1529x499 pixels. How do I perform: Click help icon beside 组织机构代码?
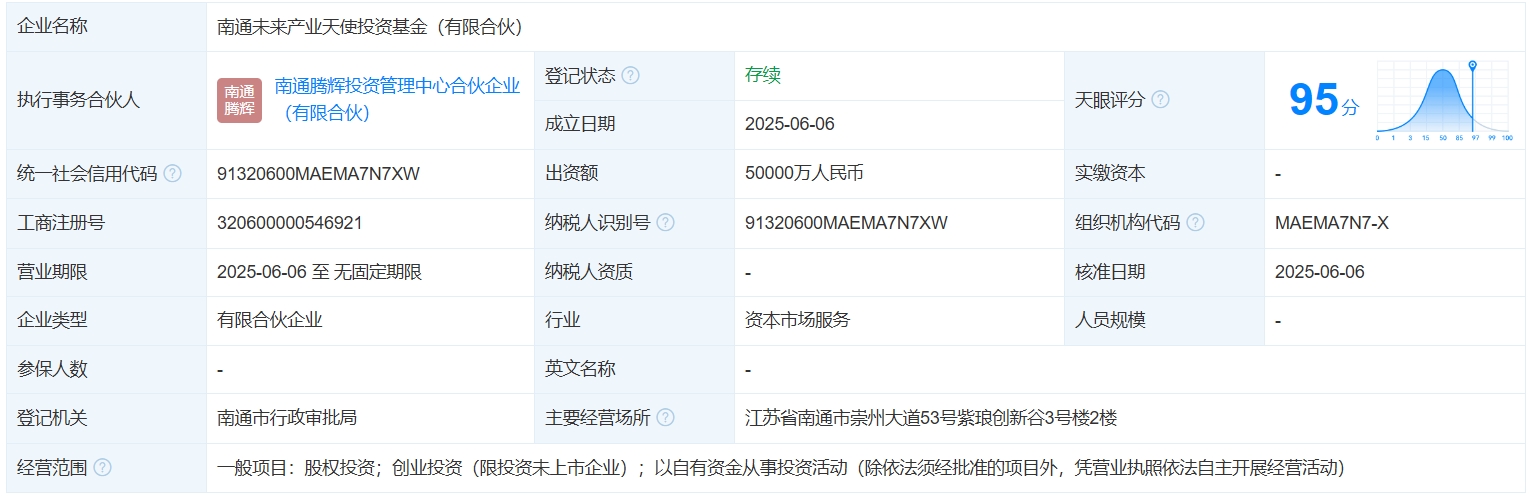(1195, 222)
